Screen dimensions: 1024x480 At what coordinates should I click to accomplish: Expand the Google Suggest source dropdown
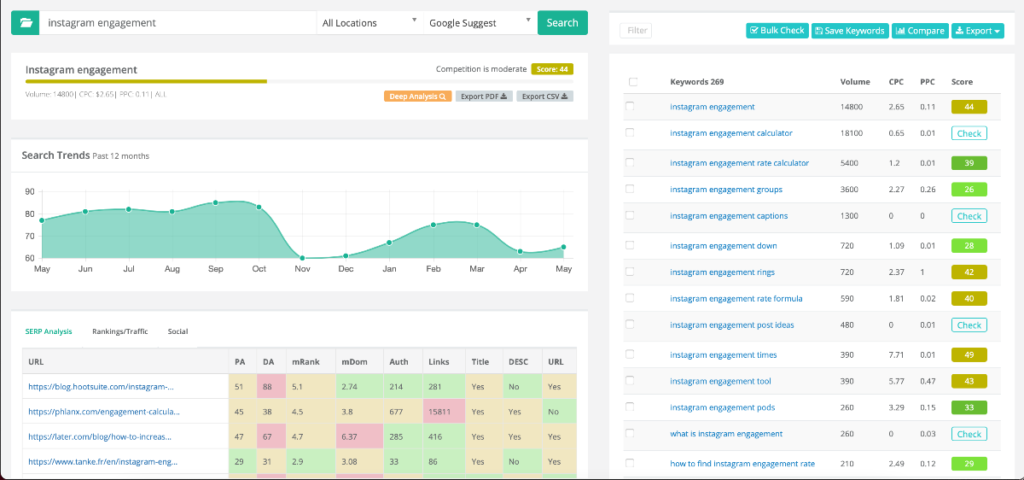pyautogui.click(x=478, y=22)
